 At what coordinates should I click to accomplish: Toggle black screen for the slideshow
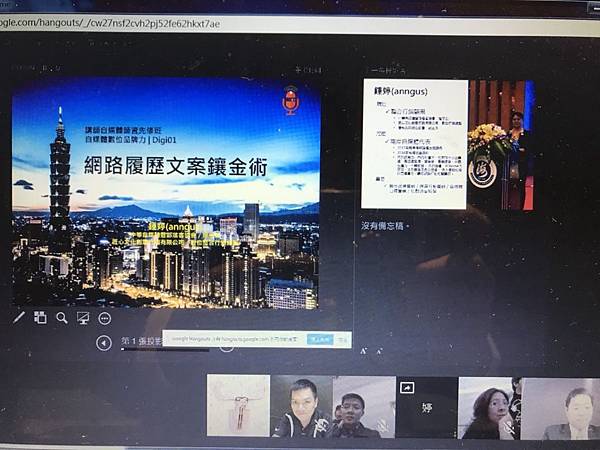tap(83, 318)
